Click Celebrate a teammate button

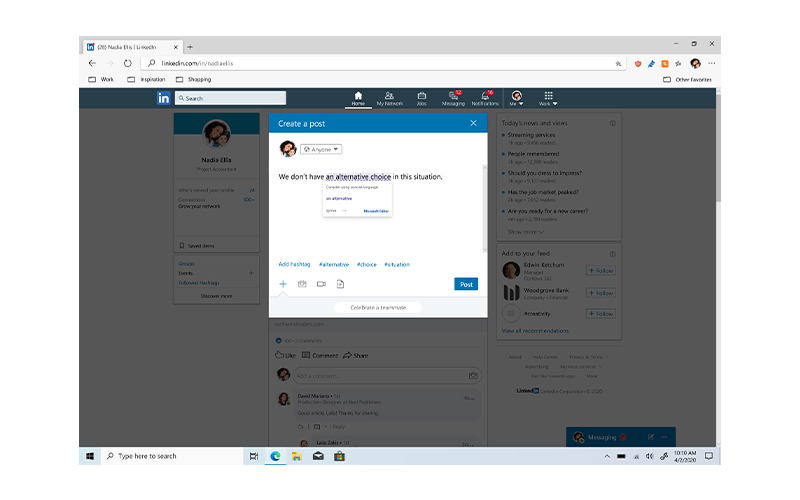pyautogui.click(x=378, y=307)
